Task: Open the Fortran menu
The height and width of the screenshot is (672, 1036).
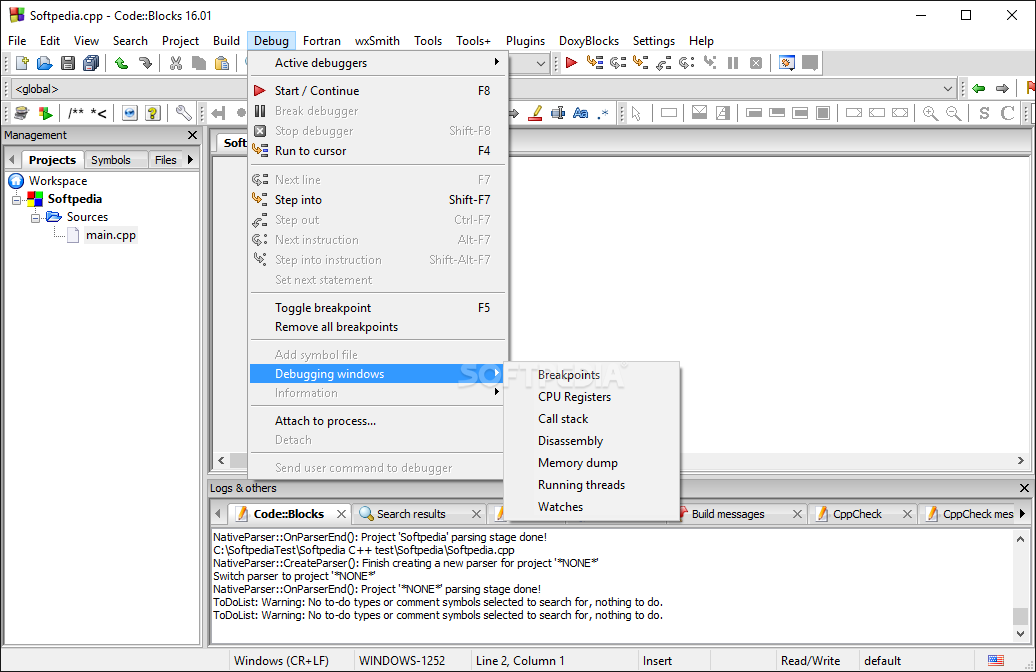Action: (321, 41)
